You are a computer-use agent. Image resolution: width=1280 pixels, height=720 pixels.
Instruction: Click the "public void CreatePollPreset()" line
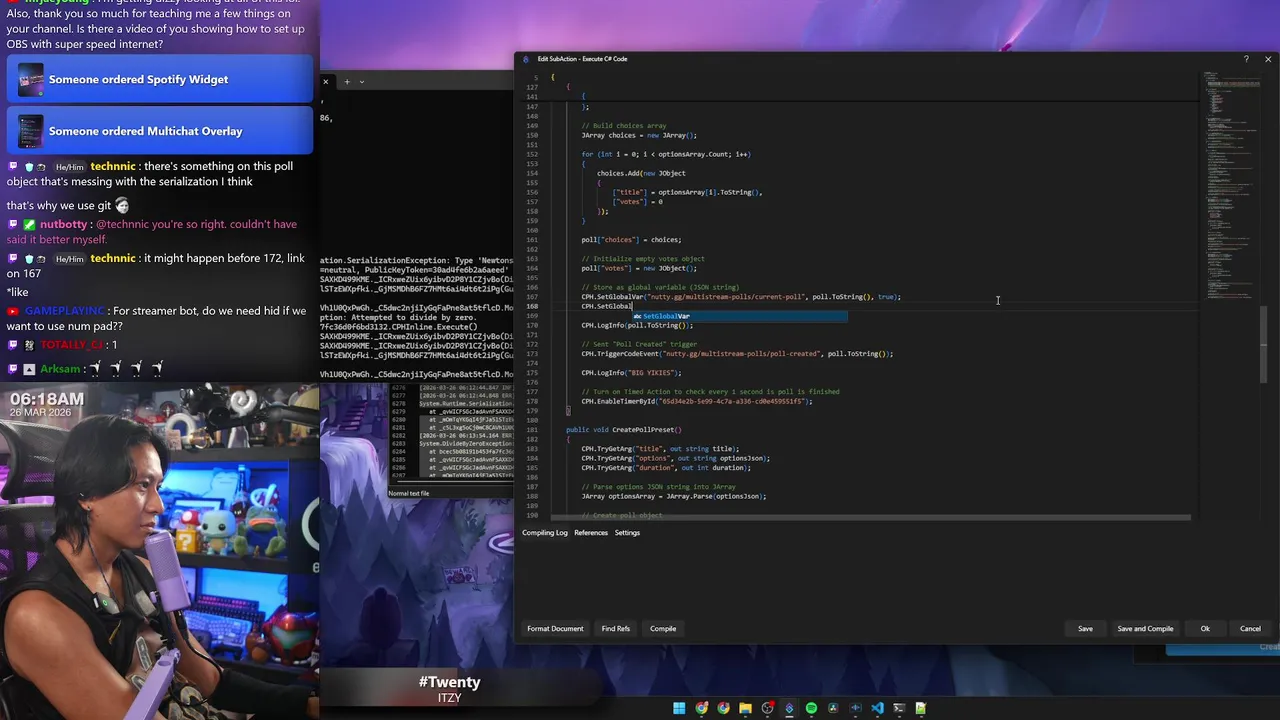click(624, 430)
